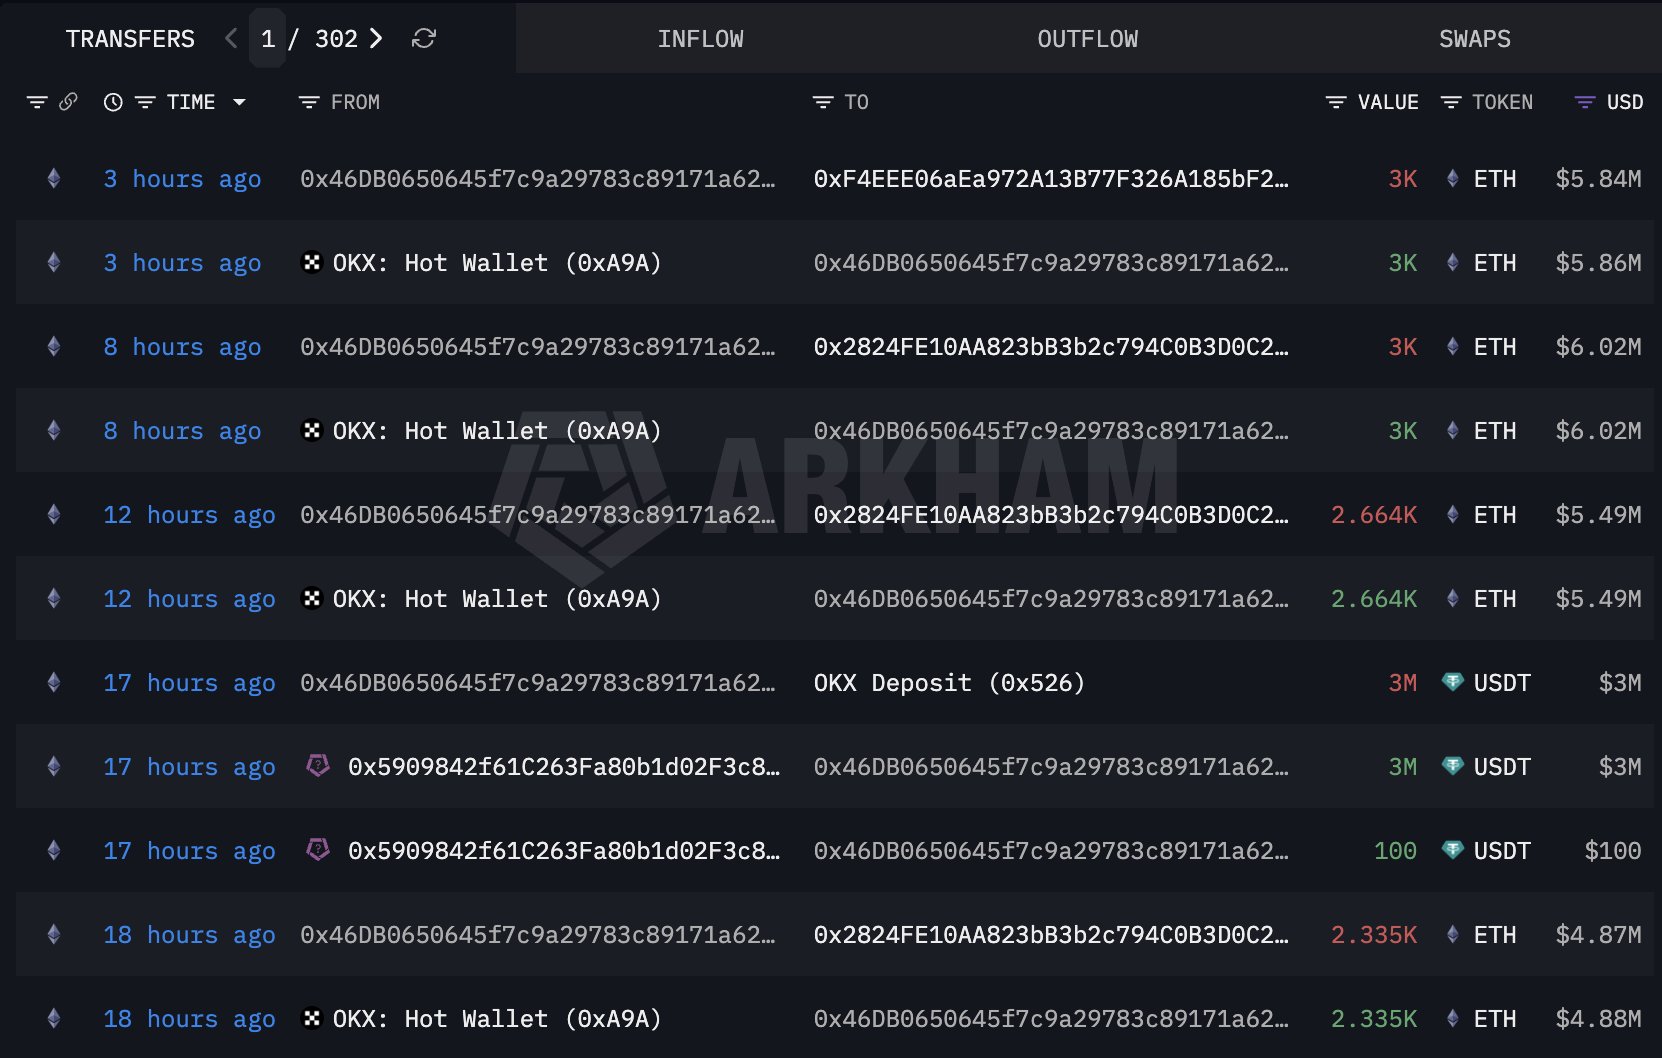Click the ETH token icon in the $4.87M row
This screenshot has width=1662, height=1058.
(1453, 935)
